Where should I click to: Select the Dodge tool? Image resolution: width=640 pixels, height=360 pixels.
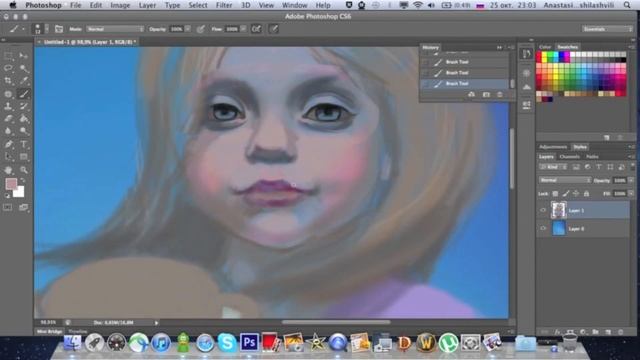tap(24, 131)
